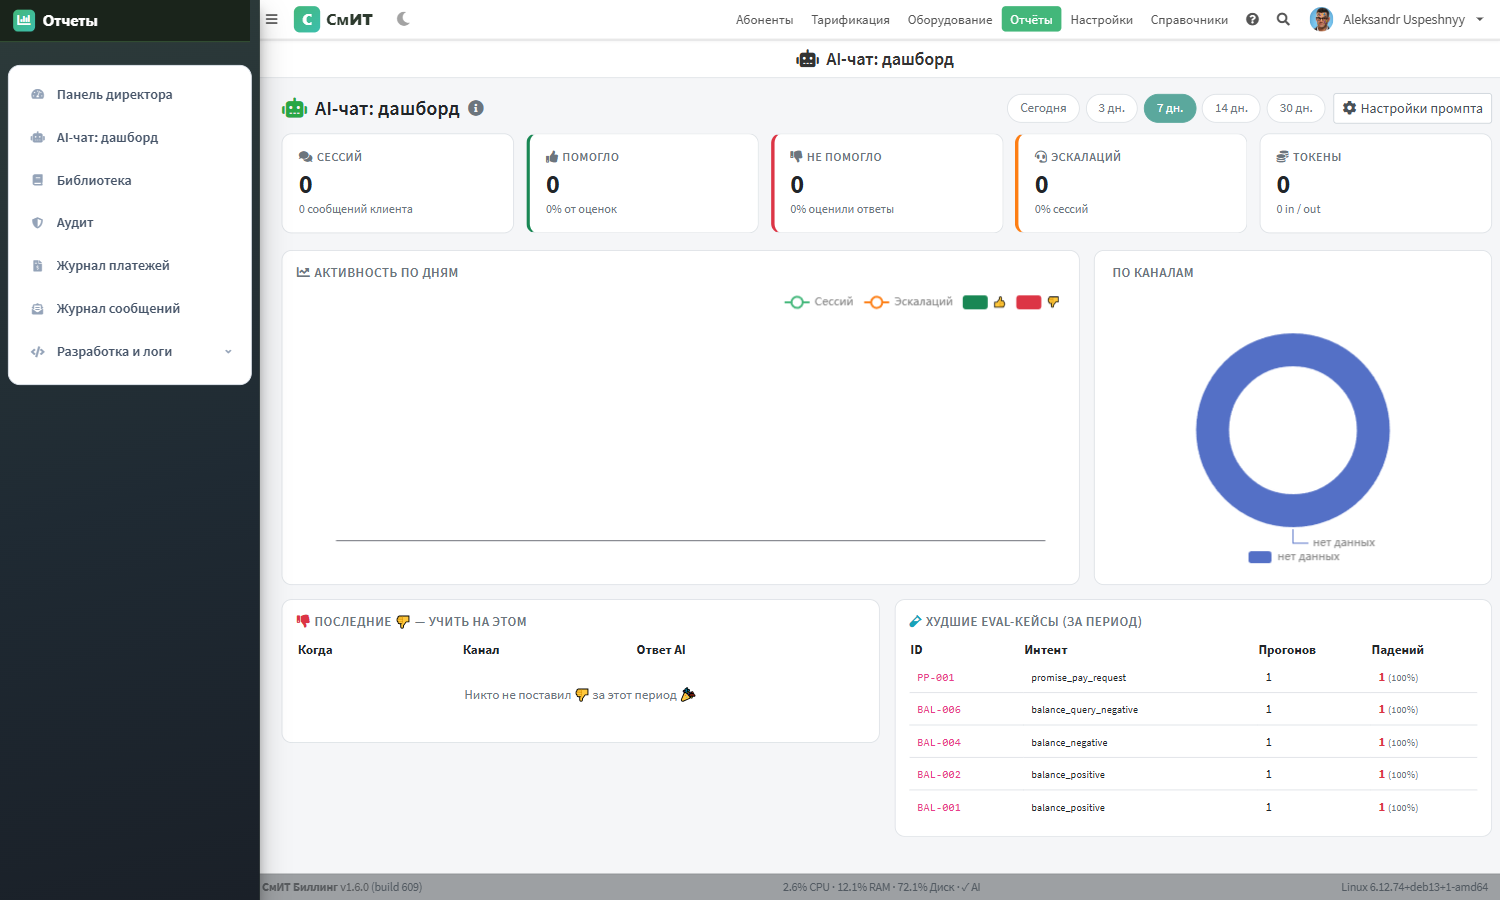Image resolution: width=1500 pixels, height=900 pixels.
Task: Select the 14 дн. period filter
Action: pos(1231,108)
